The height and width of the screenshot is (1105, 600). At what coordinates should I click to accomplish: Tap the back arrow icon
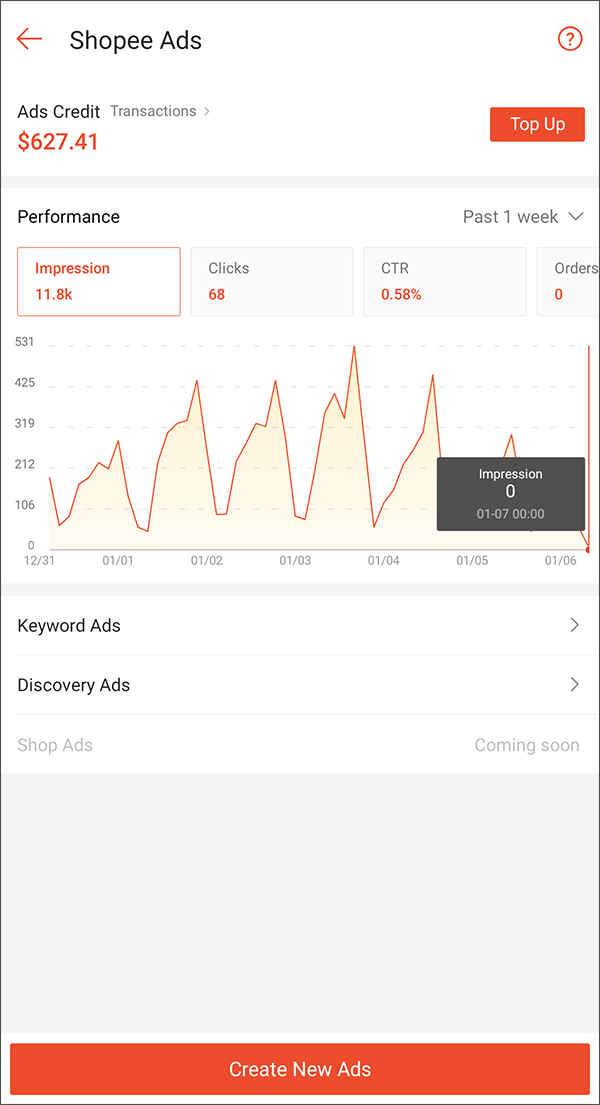click(30, 39)
